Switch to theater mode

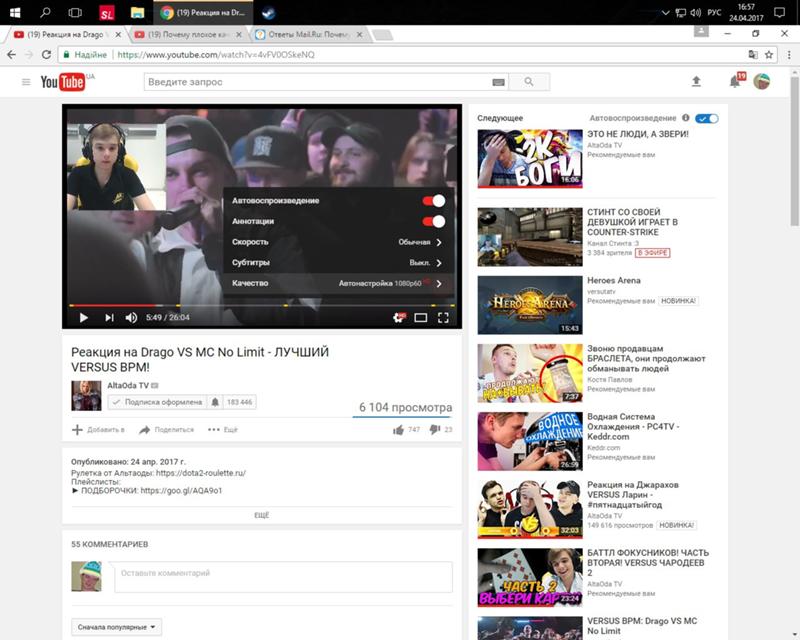[420, 318]
